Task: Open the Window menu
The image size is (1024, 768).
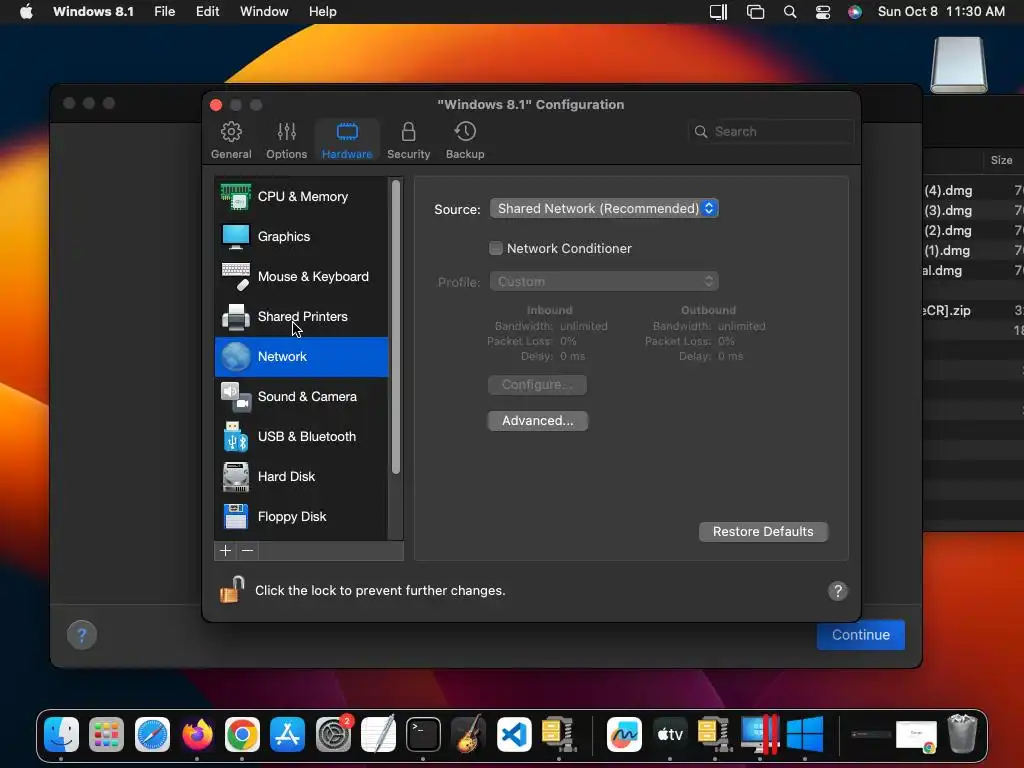Action: click(264, 12)
